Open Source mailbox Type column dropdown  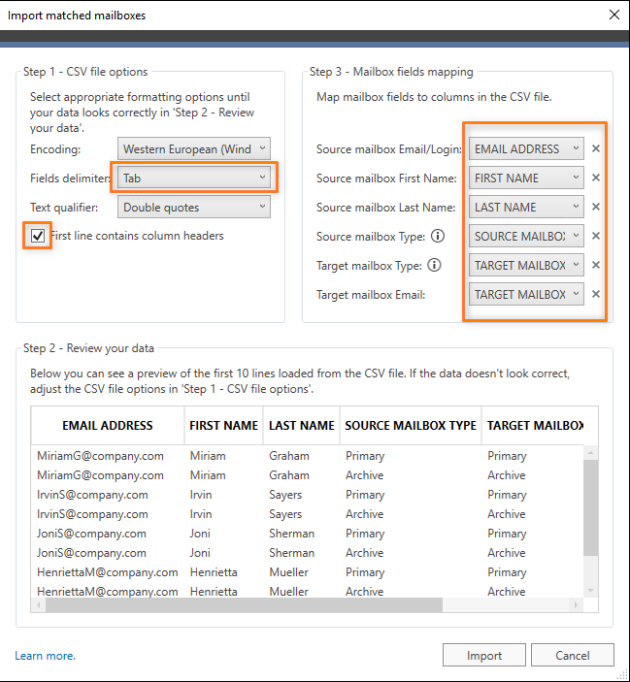[526, 236]
